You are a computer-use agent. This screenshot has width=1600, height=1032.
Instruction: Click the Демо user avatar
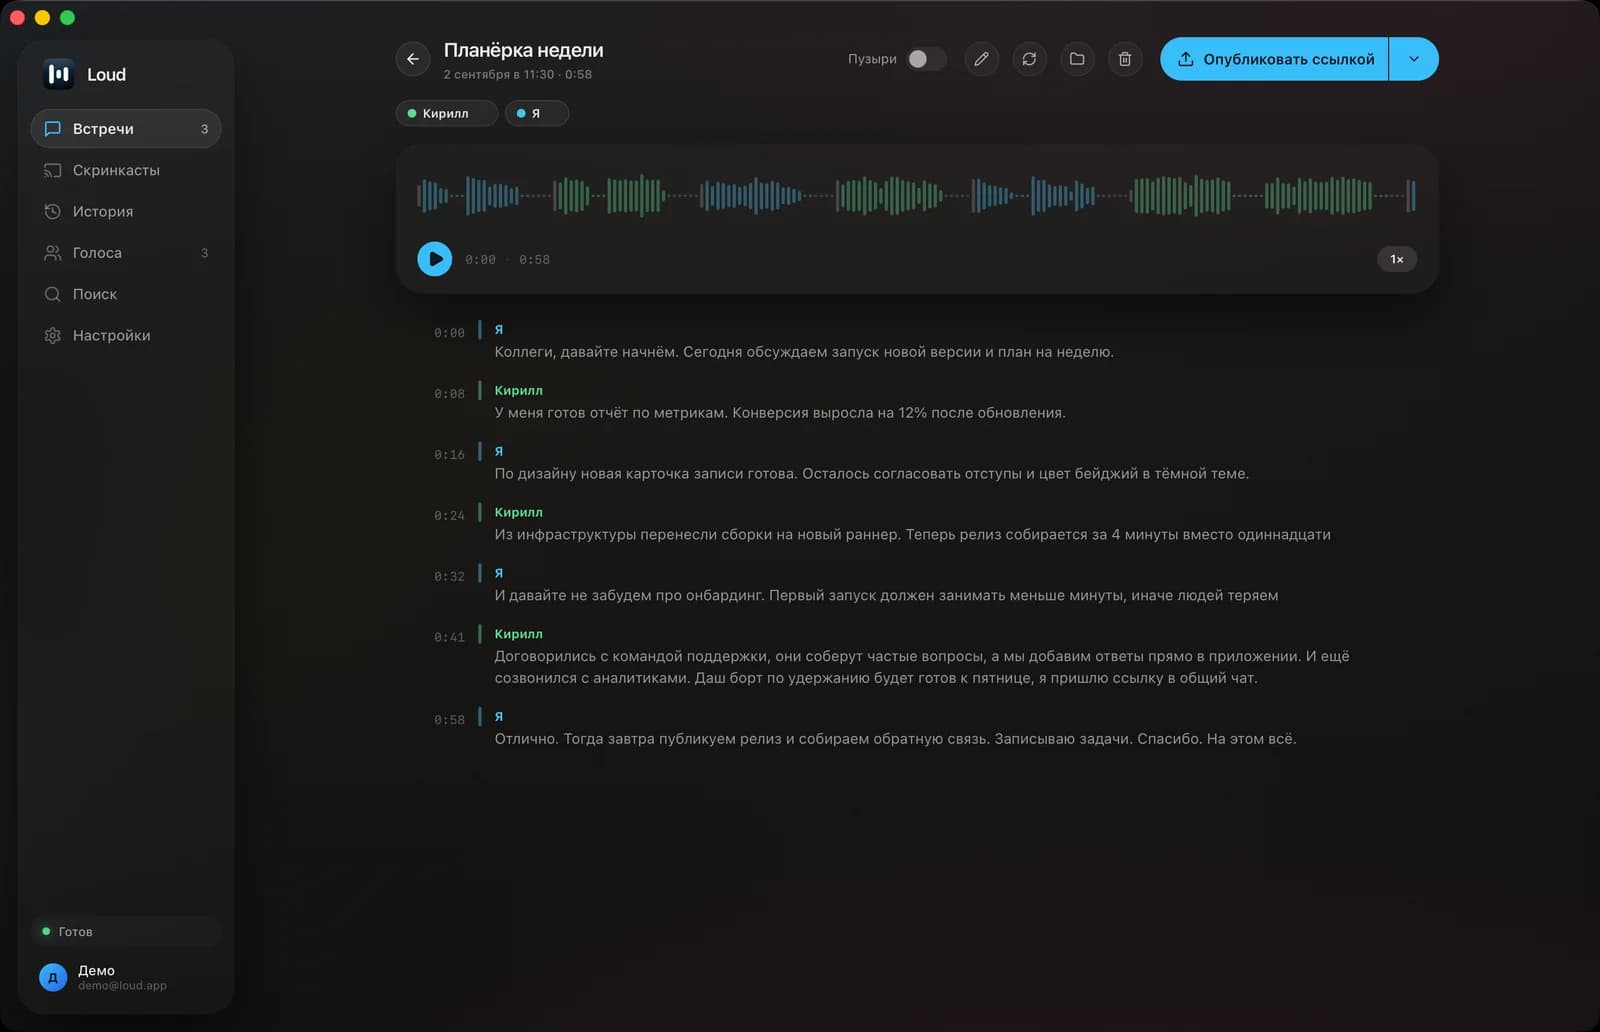point(53,977)
